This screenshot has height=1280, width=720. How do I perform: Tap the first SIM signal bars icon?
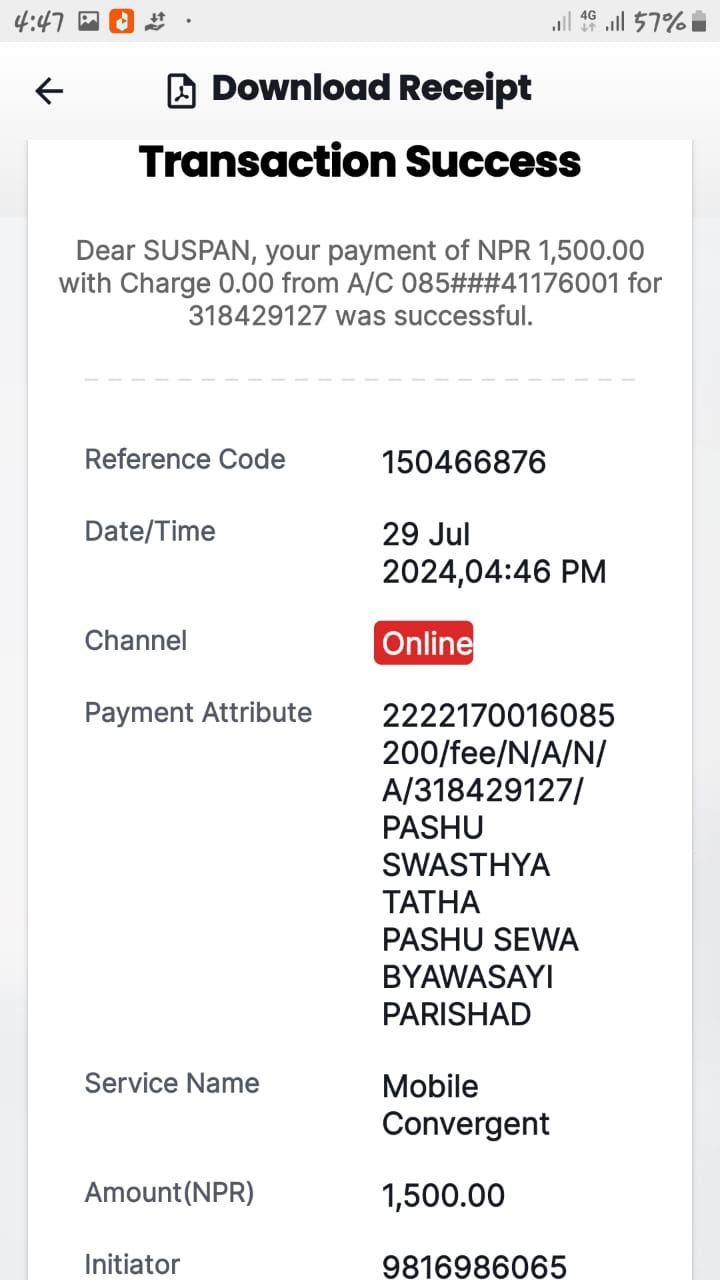[x=561, y=22]
